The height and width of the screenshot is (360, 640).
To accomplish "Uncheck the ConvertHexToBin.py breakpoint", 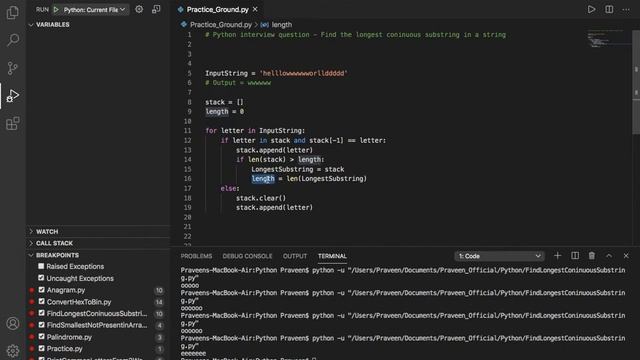I will click(x=42, y=302).
